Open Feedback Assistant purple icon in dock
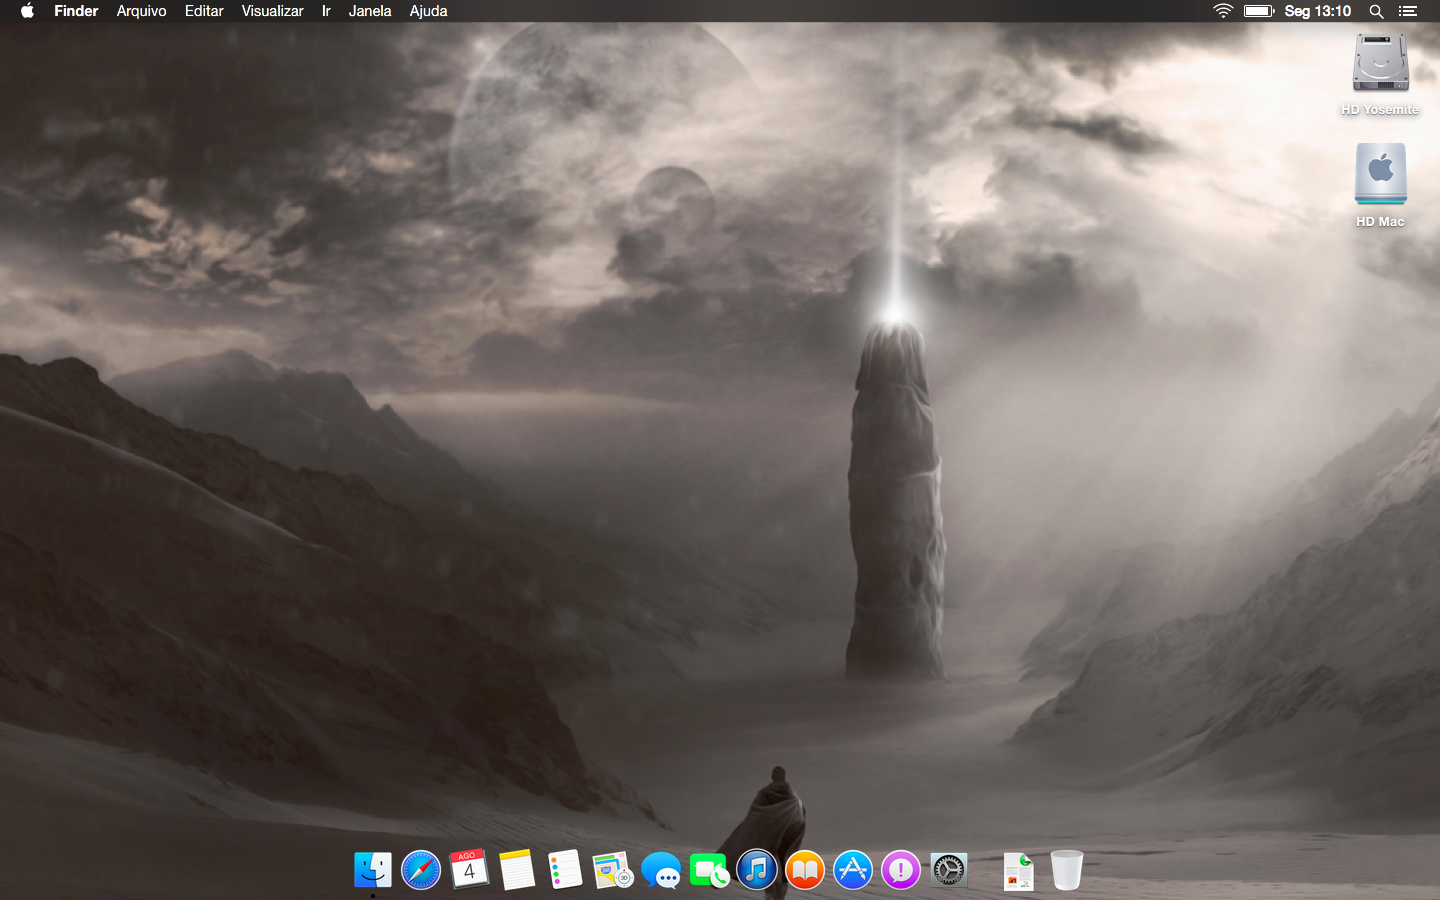 tap(901, 870)
